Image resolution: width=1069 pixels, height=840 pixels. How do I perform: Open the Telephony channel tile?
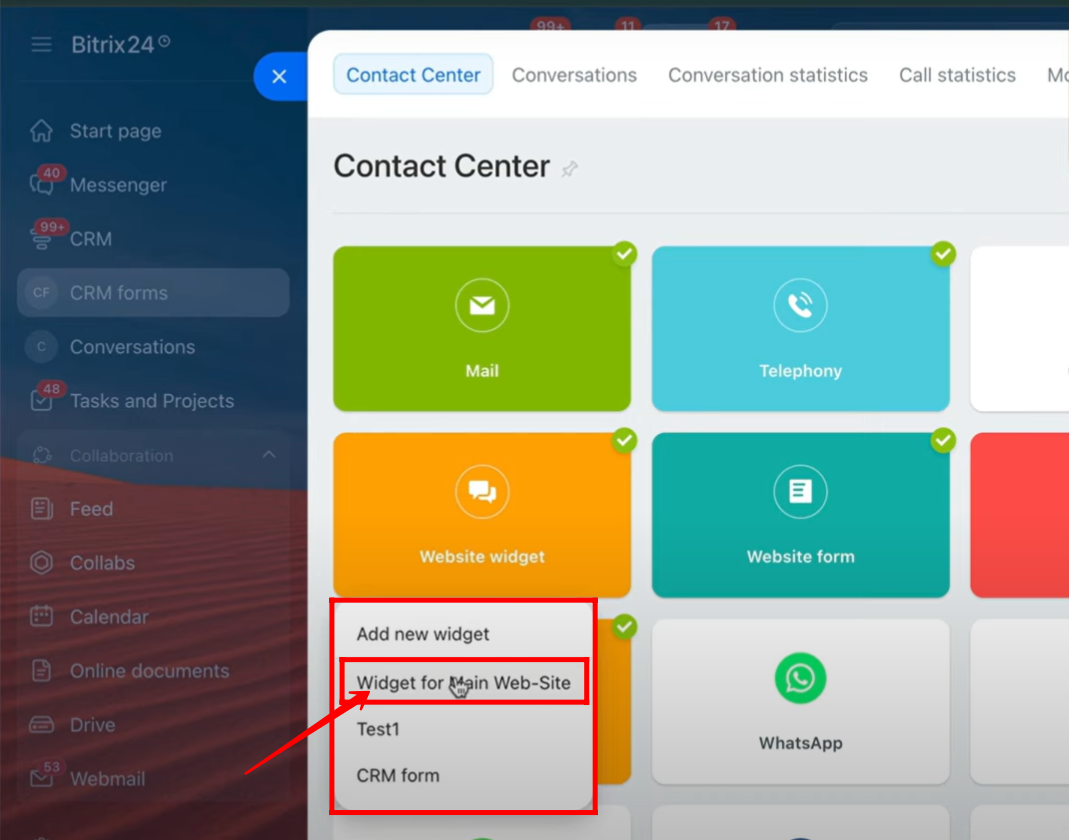pyautogui.click(x=800, y=329)
